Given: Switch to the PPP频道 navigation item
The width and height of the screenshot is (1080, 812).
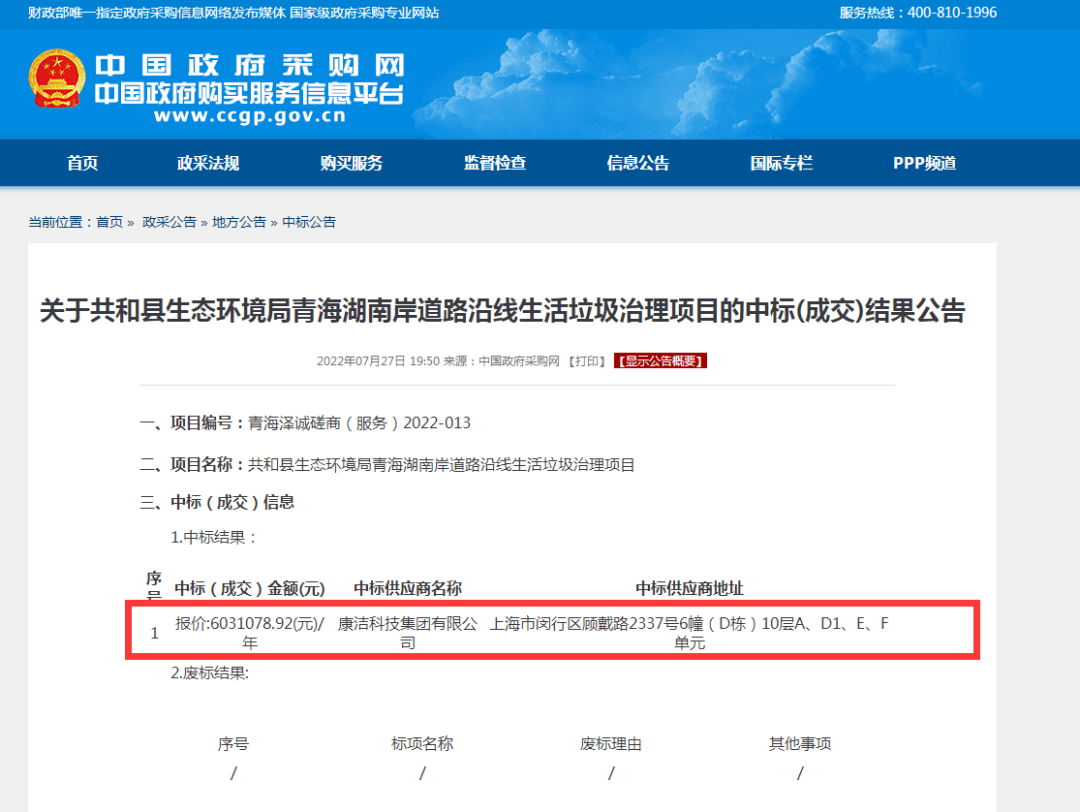Looking at the screenshot, I should click(924, 163).
